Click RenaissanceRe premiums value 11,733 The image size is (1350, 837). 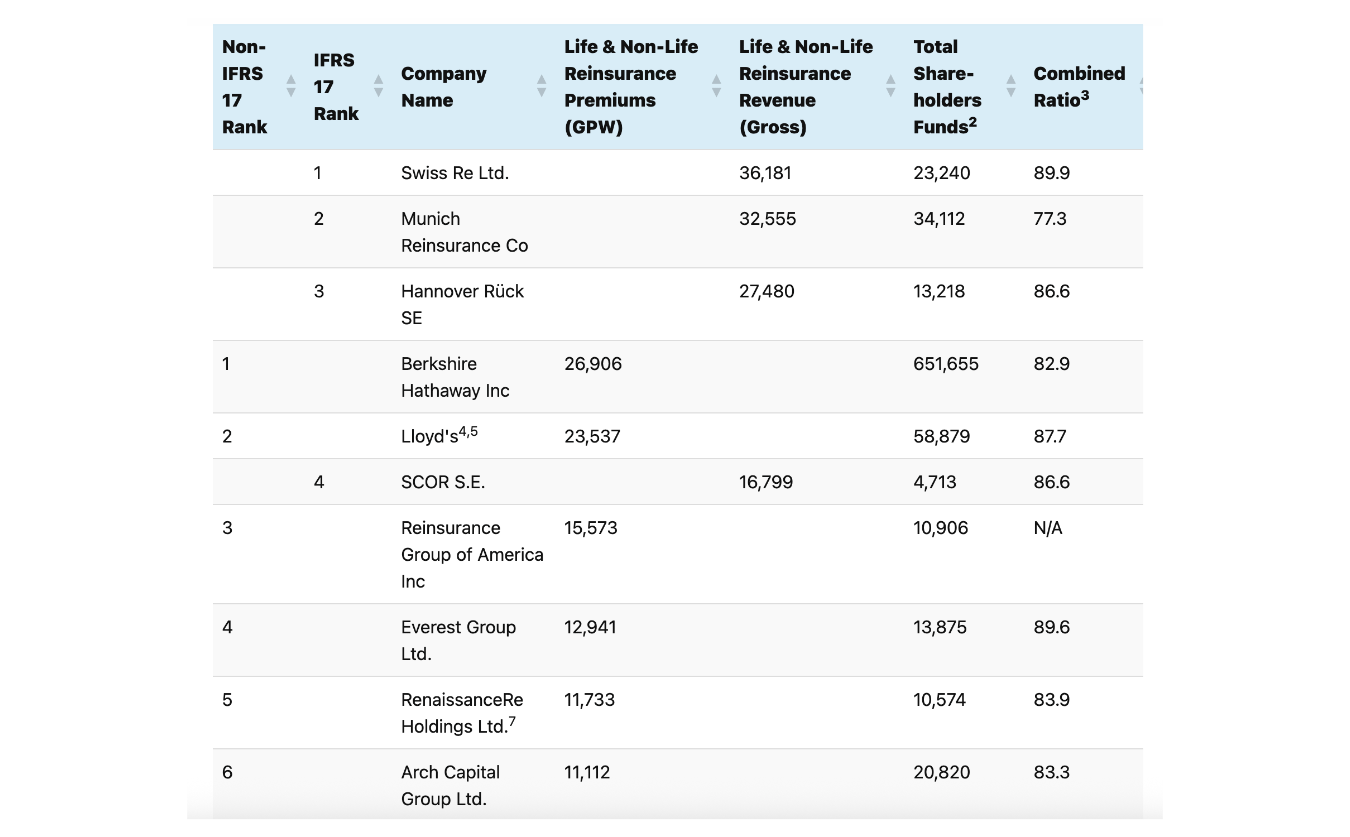click(589, 700)
